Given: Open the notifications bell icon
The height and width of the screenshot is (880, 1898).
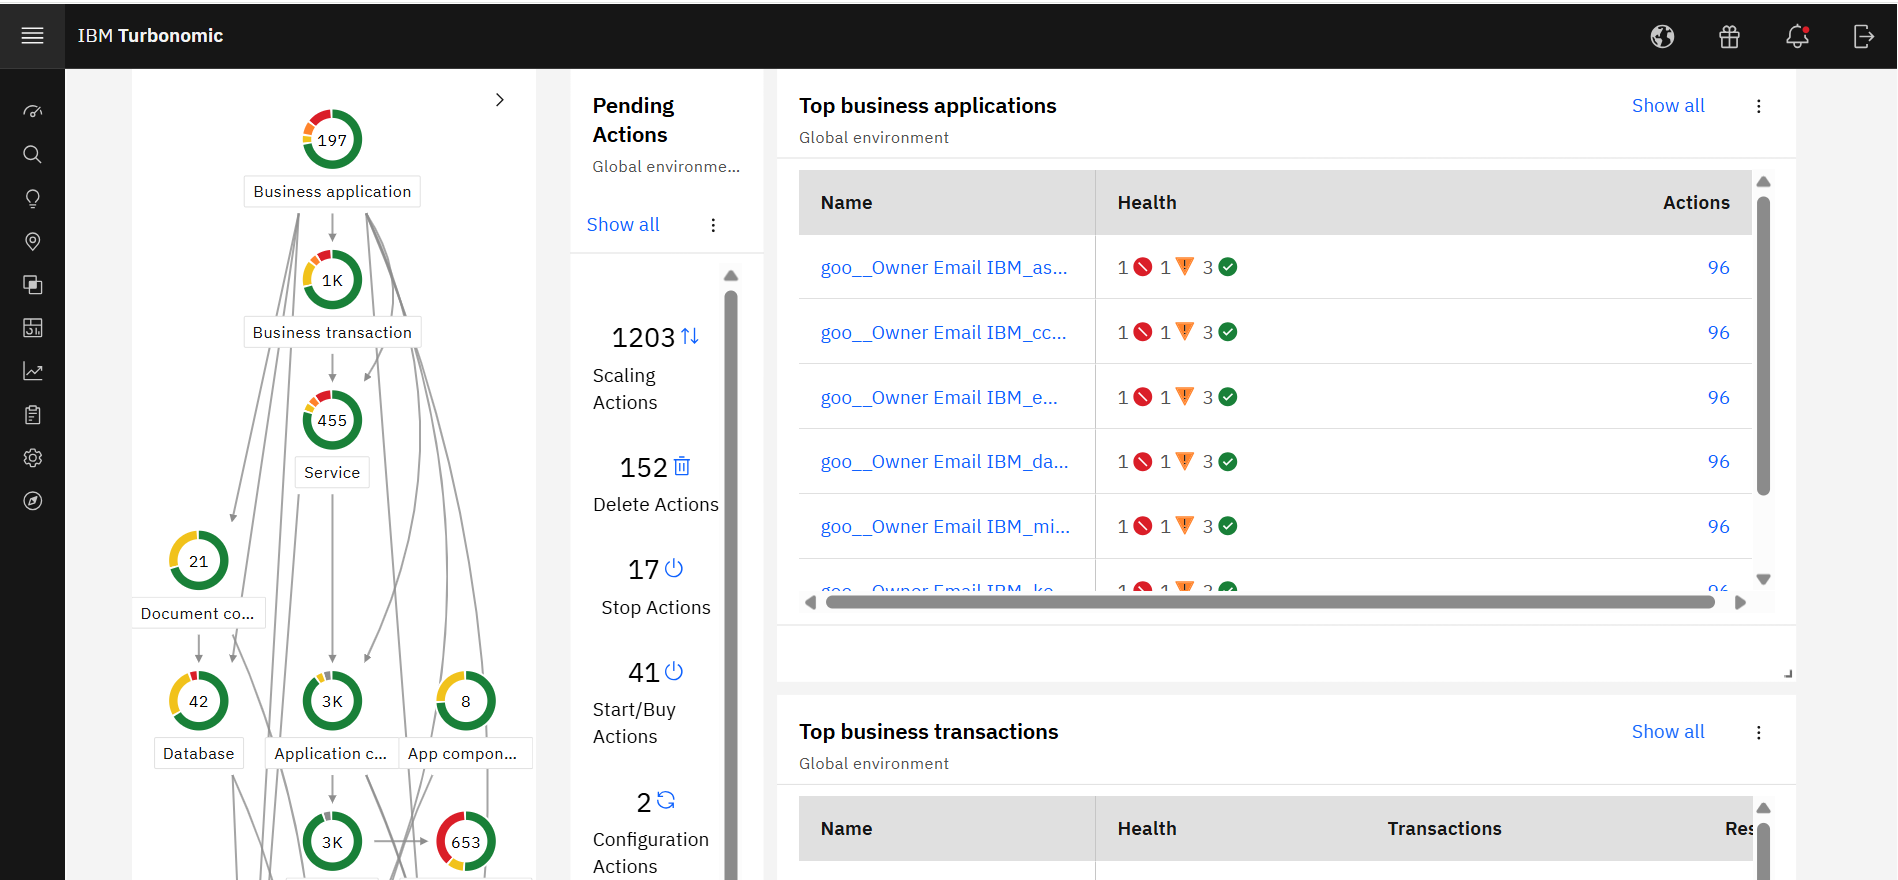Looking at the screenshot, I should (1796, 37).
